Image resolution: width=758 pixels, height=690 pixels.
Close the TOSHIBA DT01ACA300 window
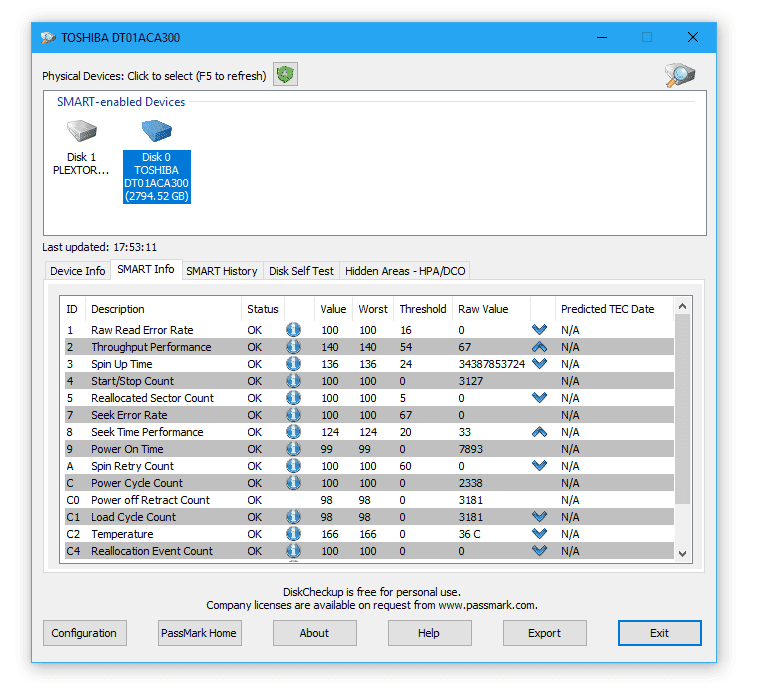(693, 37)
